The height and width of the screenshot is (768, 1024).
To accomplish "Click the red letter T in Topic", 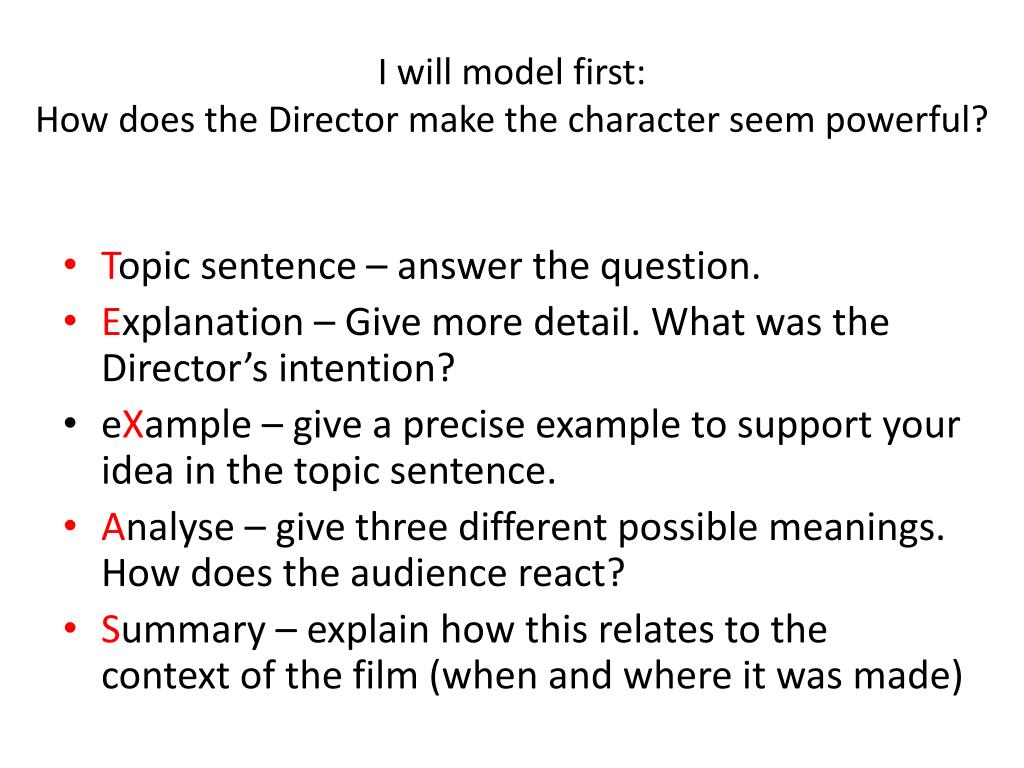I will 110,266.
